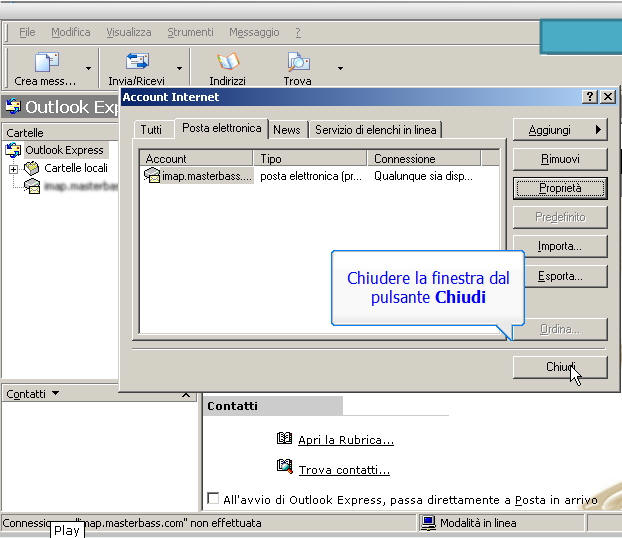Click the dialog's ? help button
Viewport: 622px width, 538px height.
coord(589,96)
